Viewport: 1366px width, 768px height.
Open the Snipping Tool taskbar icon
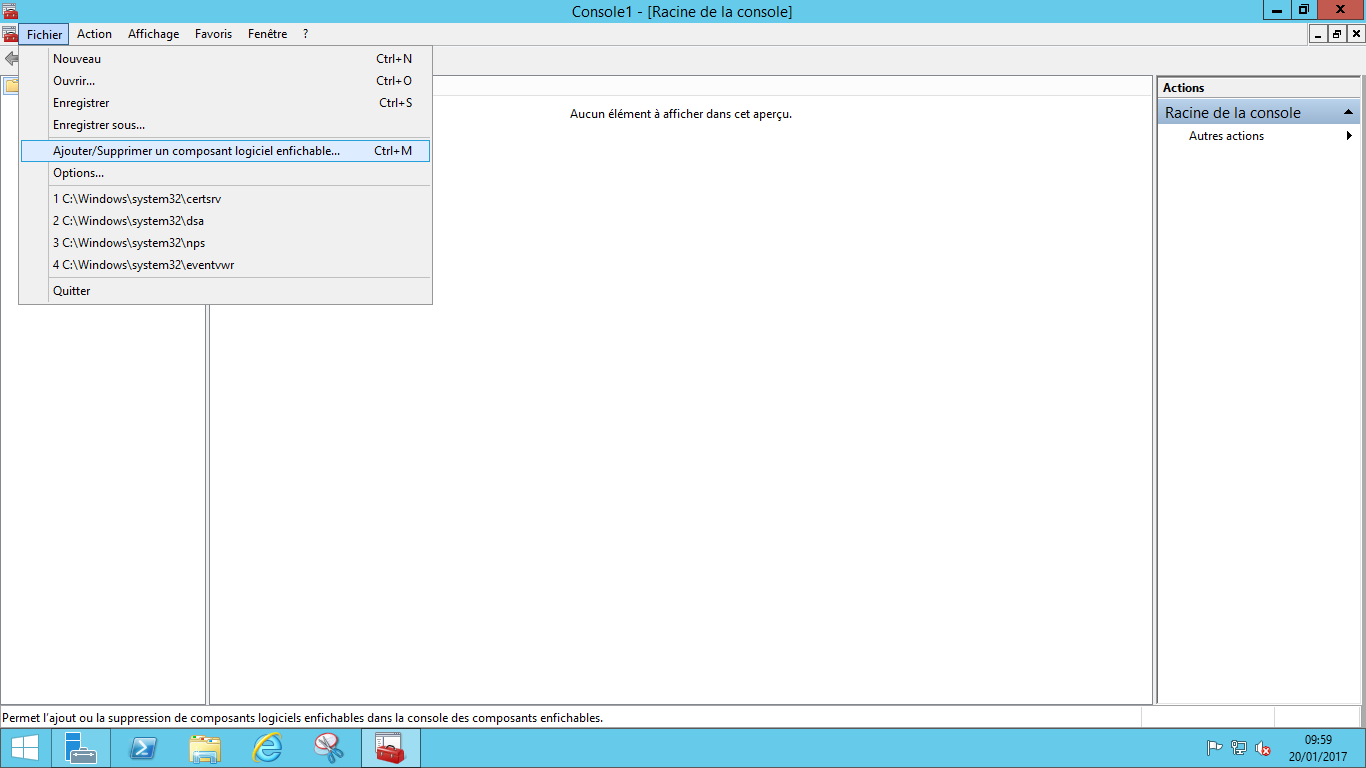click(x=329, y=747)
